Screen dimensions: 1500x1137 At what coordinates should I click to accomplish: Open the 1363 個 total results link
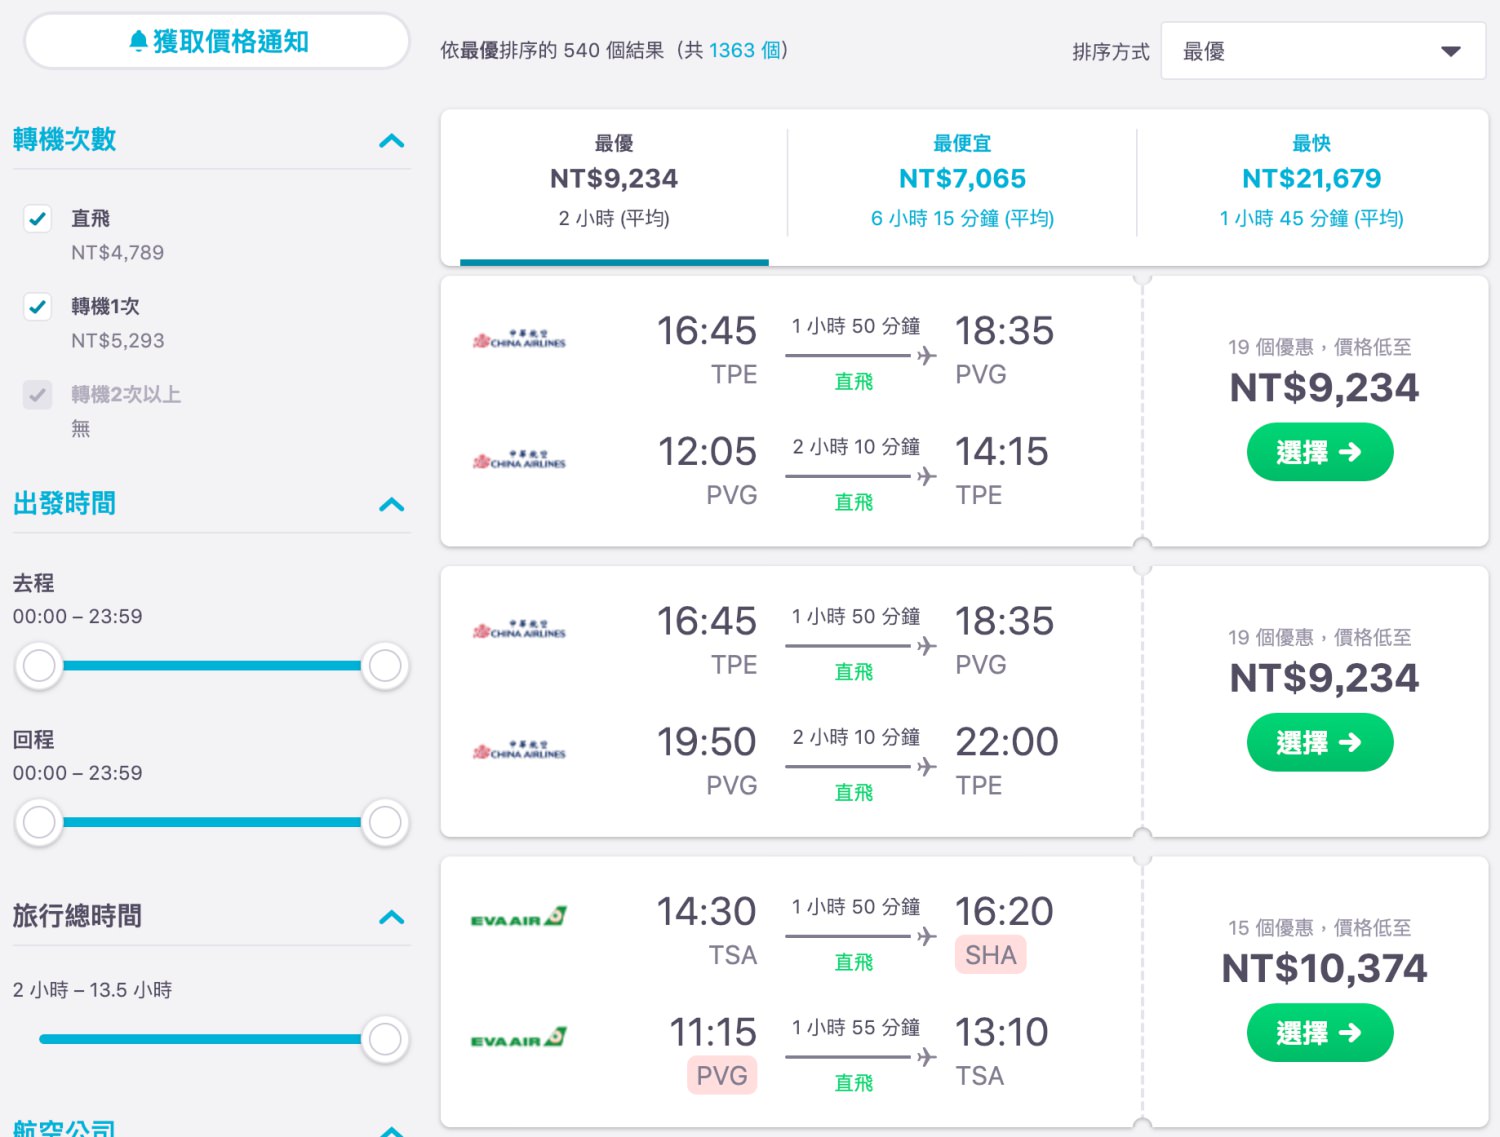[744, 50]
